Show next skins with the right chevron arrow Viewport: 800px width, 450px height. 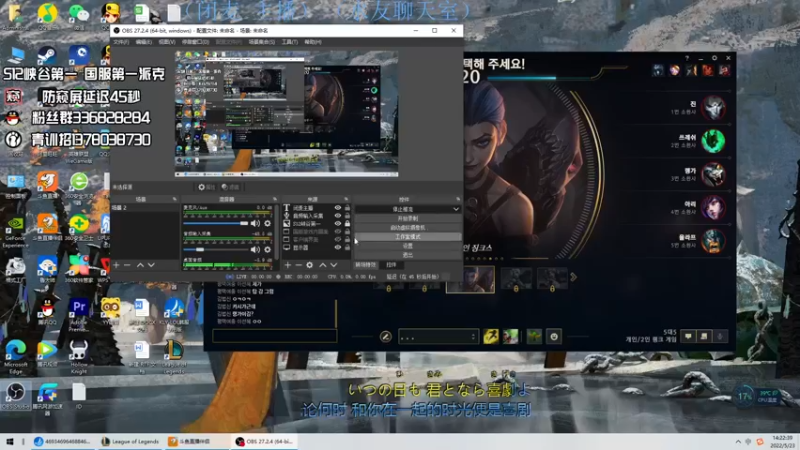point(574,277)
